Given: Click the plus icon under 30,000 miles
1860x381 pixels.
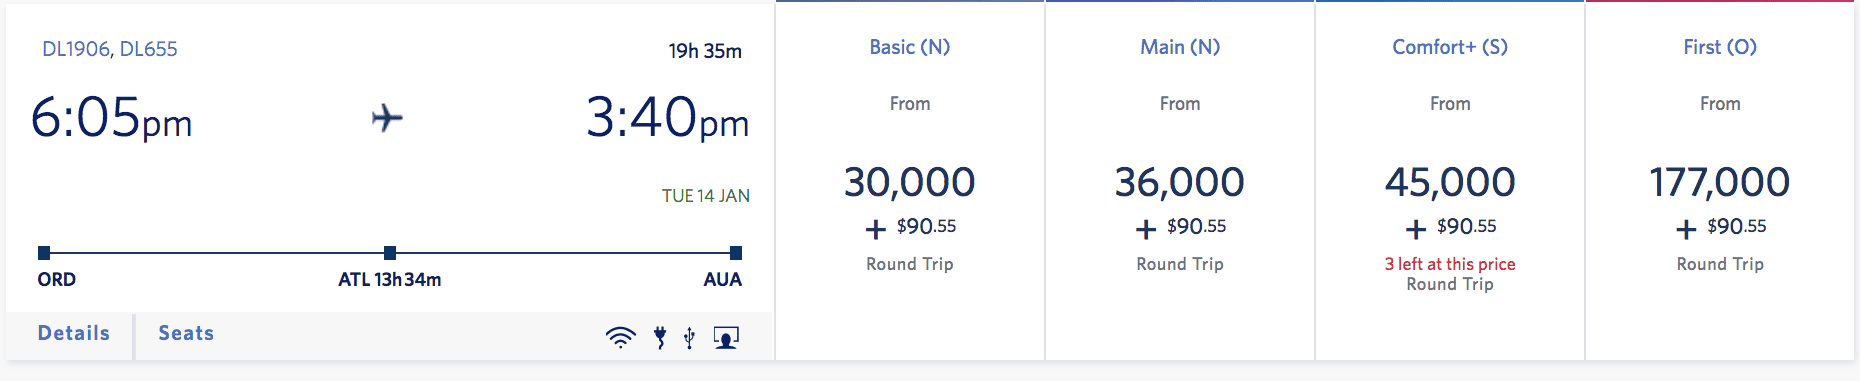Looking at the screenshot, I should tap(876, 229).
